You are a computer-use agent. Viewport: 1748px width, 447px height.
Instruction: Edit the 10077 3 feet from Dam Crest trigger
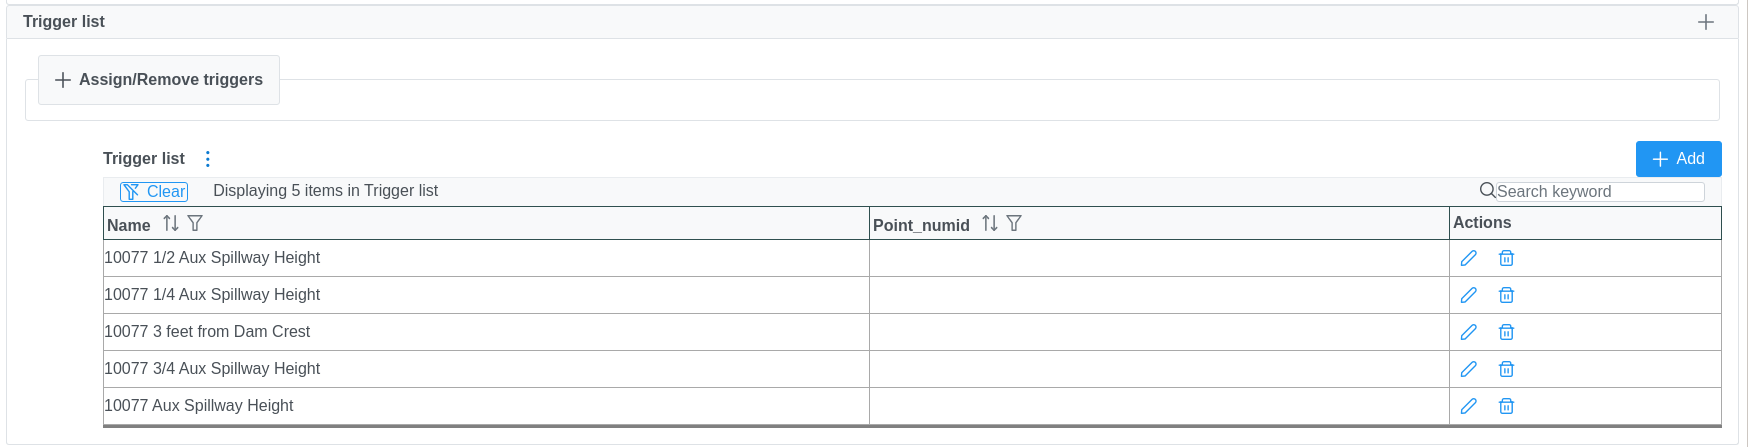[1468, 332]
